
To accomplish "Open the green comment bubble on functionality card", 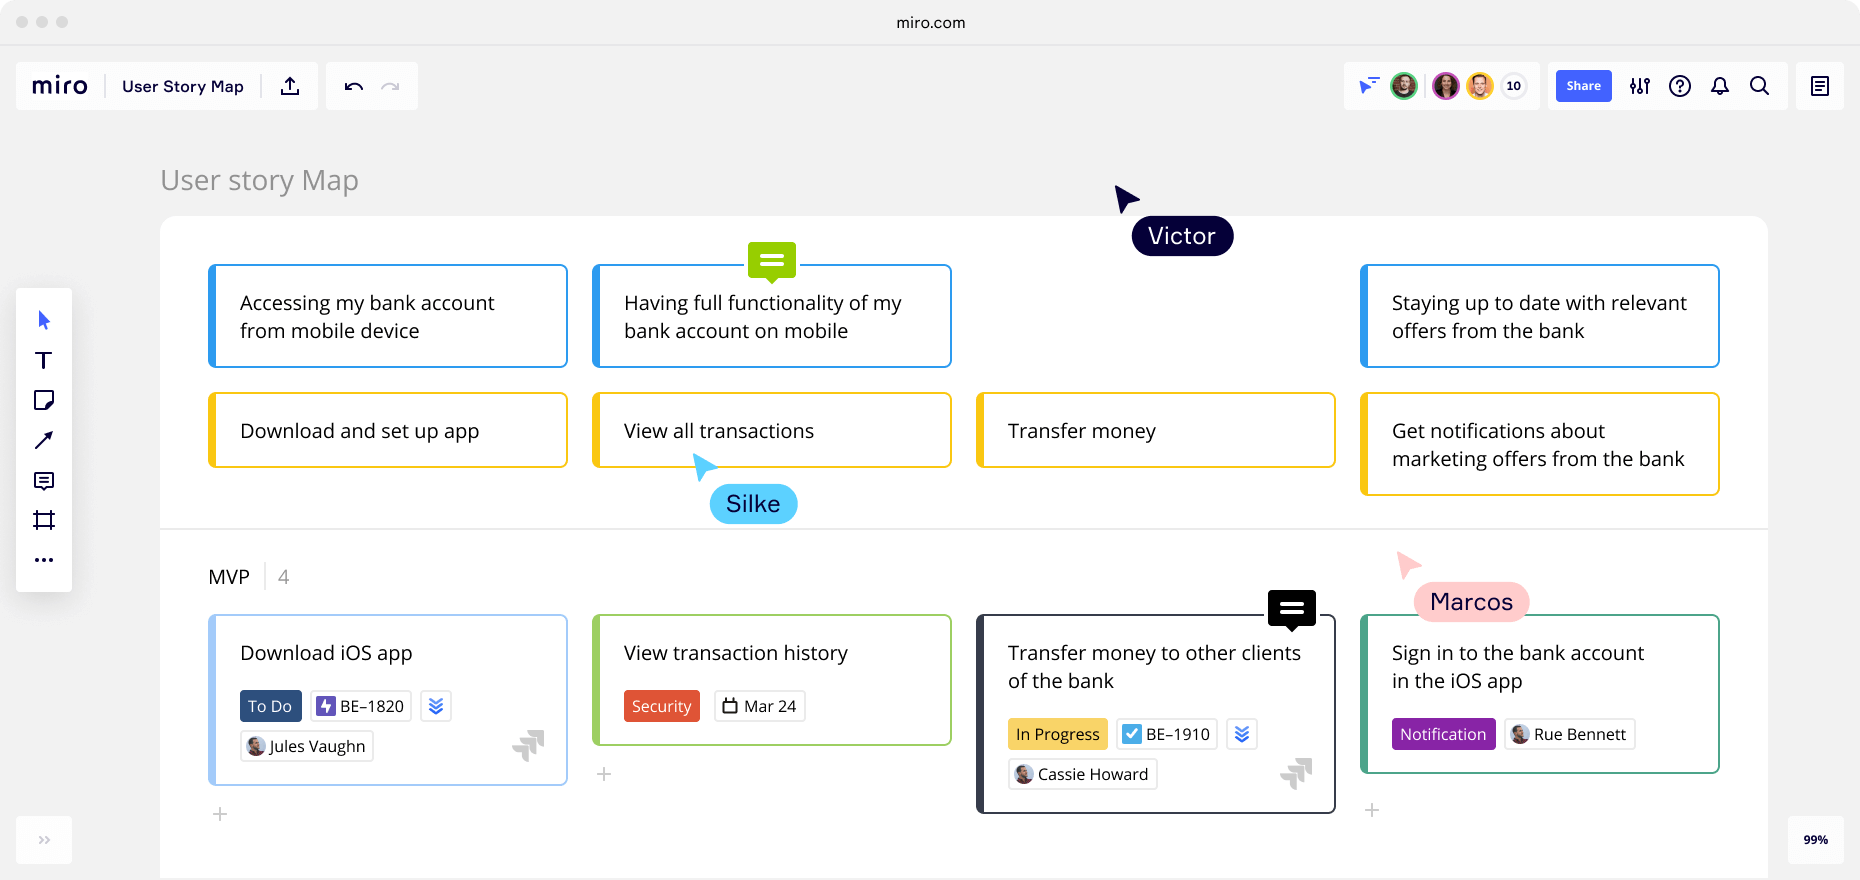I will (x=772, y=261).
